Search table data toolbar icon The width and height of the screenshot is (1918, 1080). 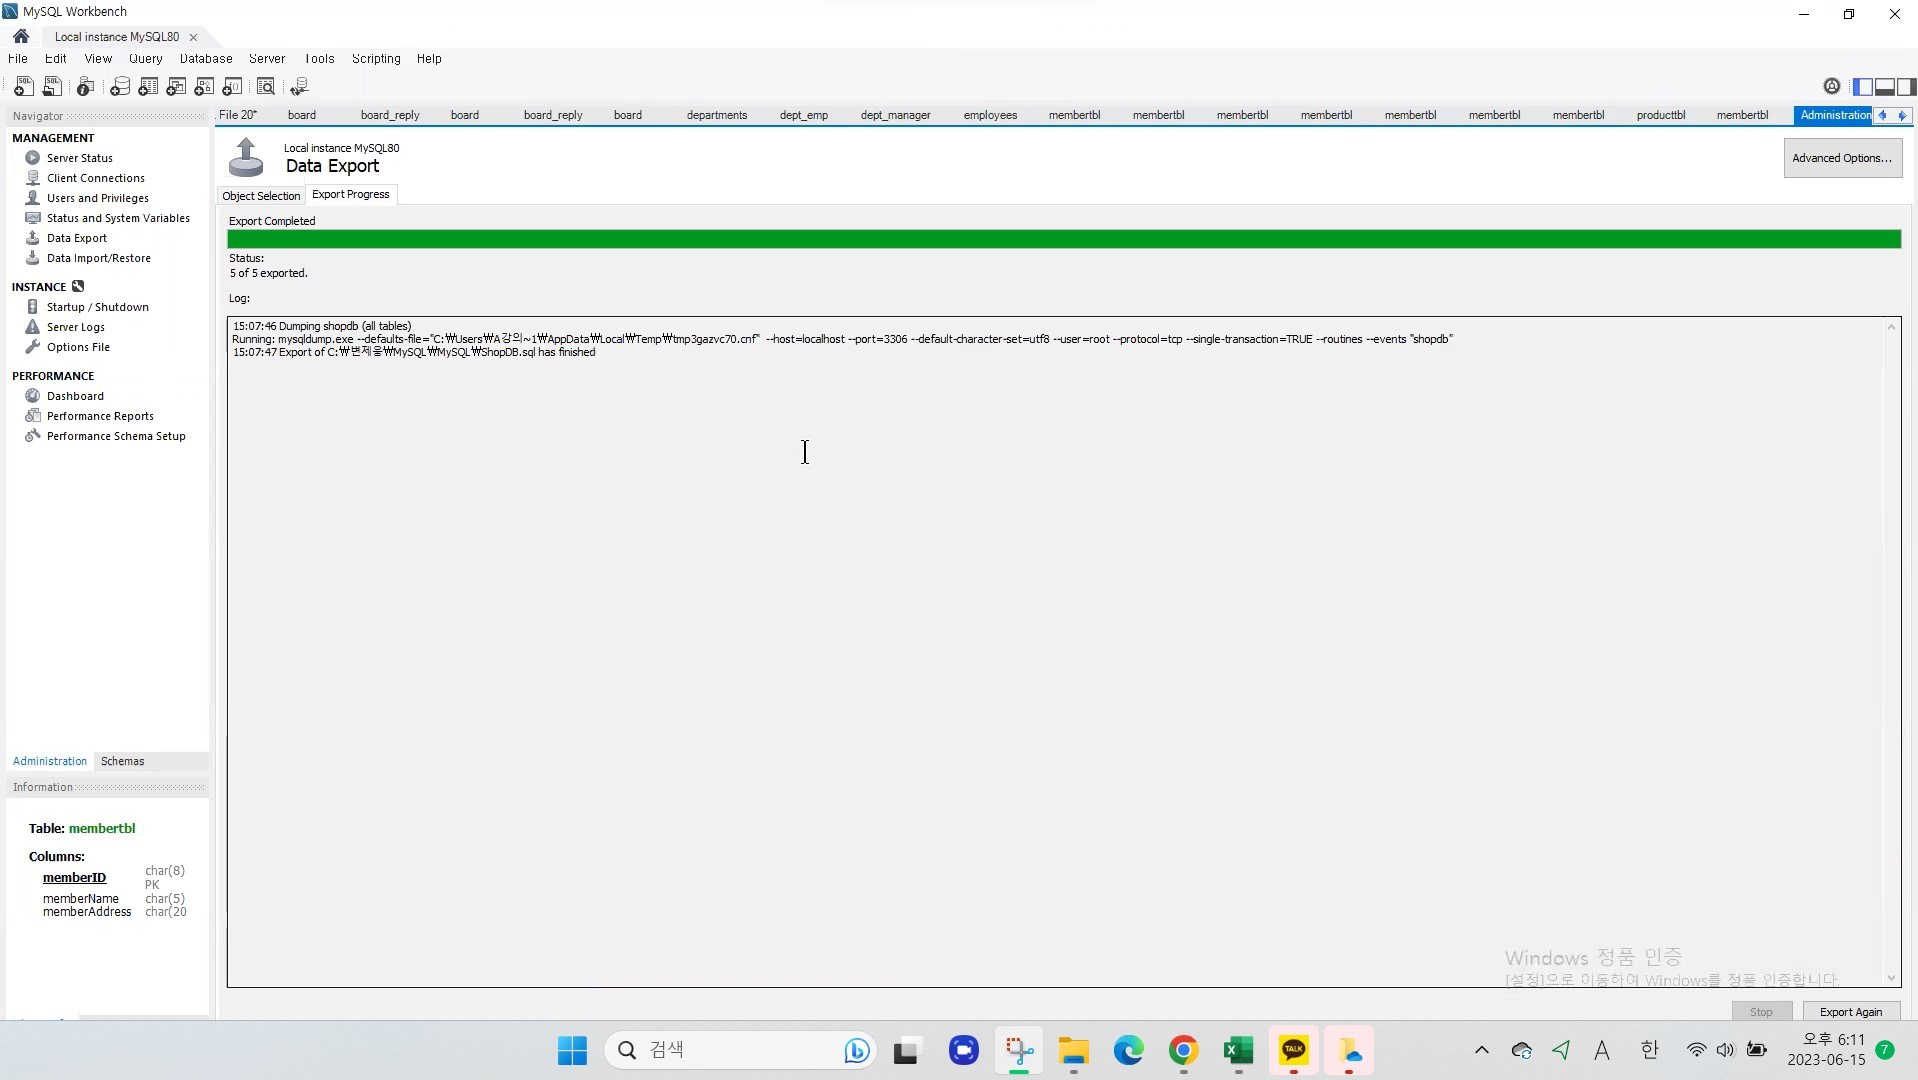[266, 87]
